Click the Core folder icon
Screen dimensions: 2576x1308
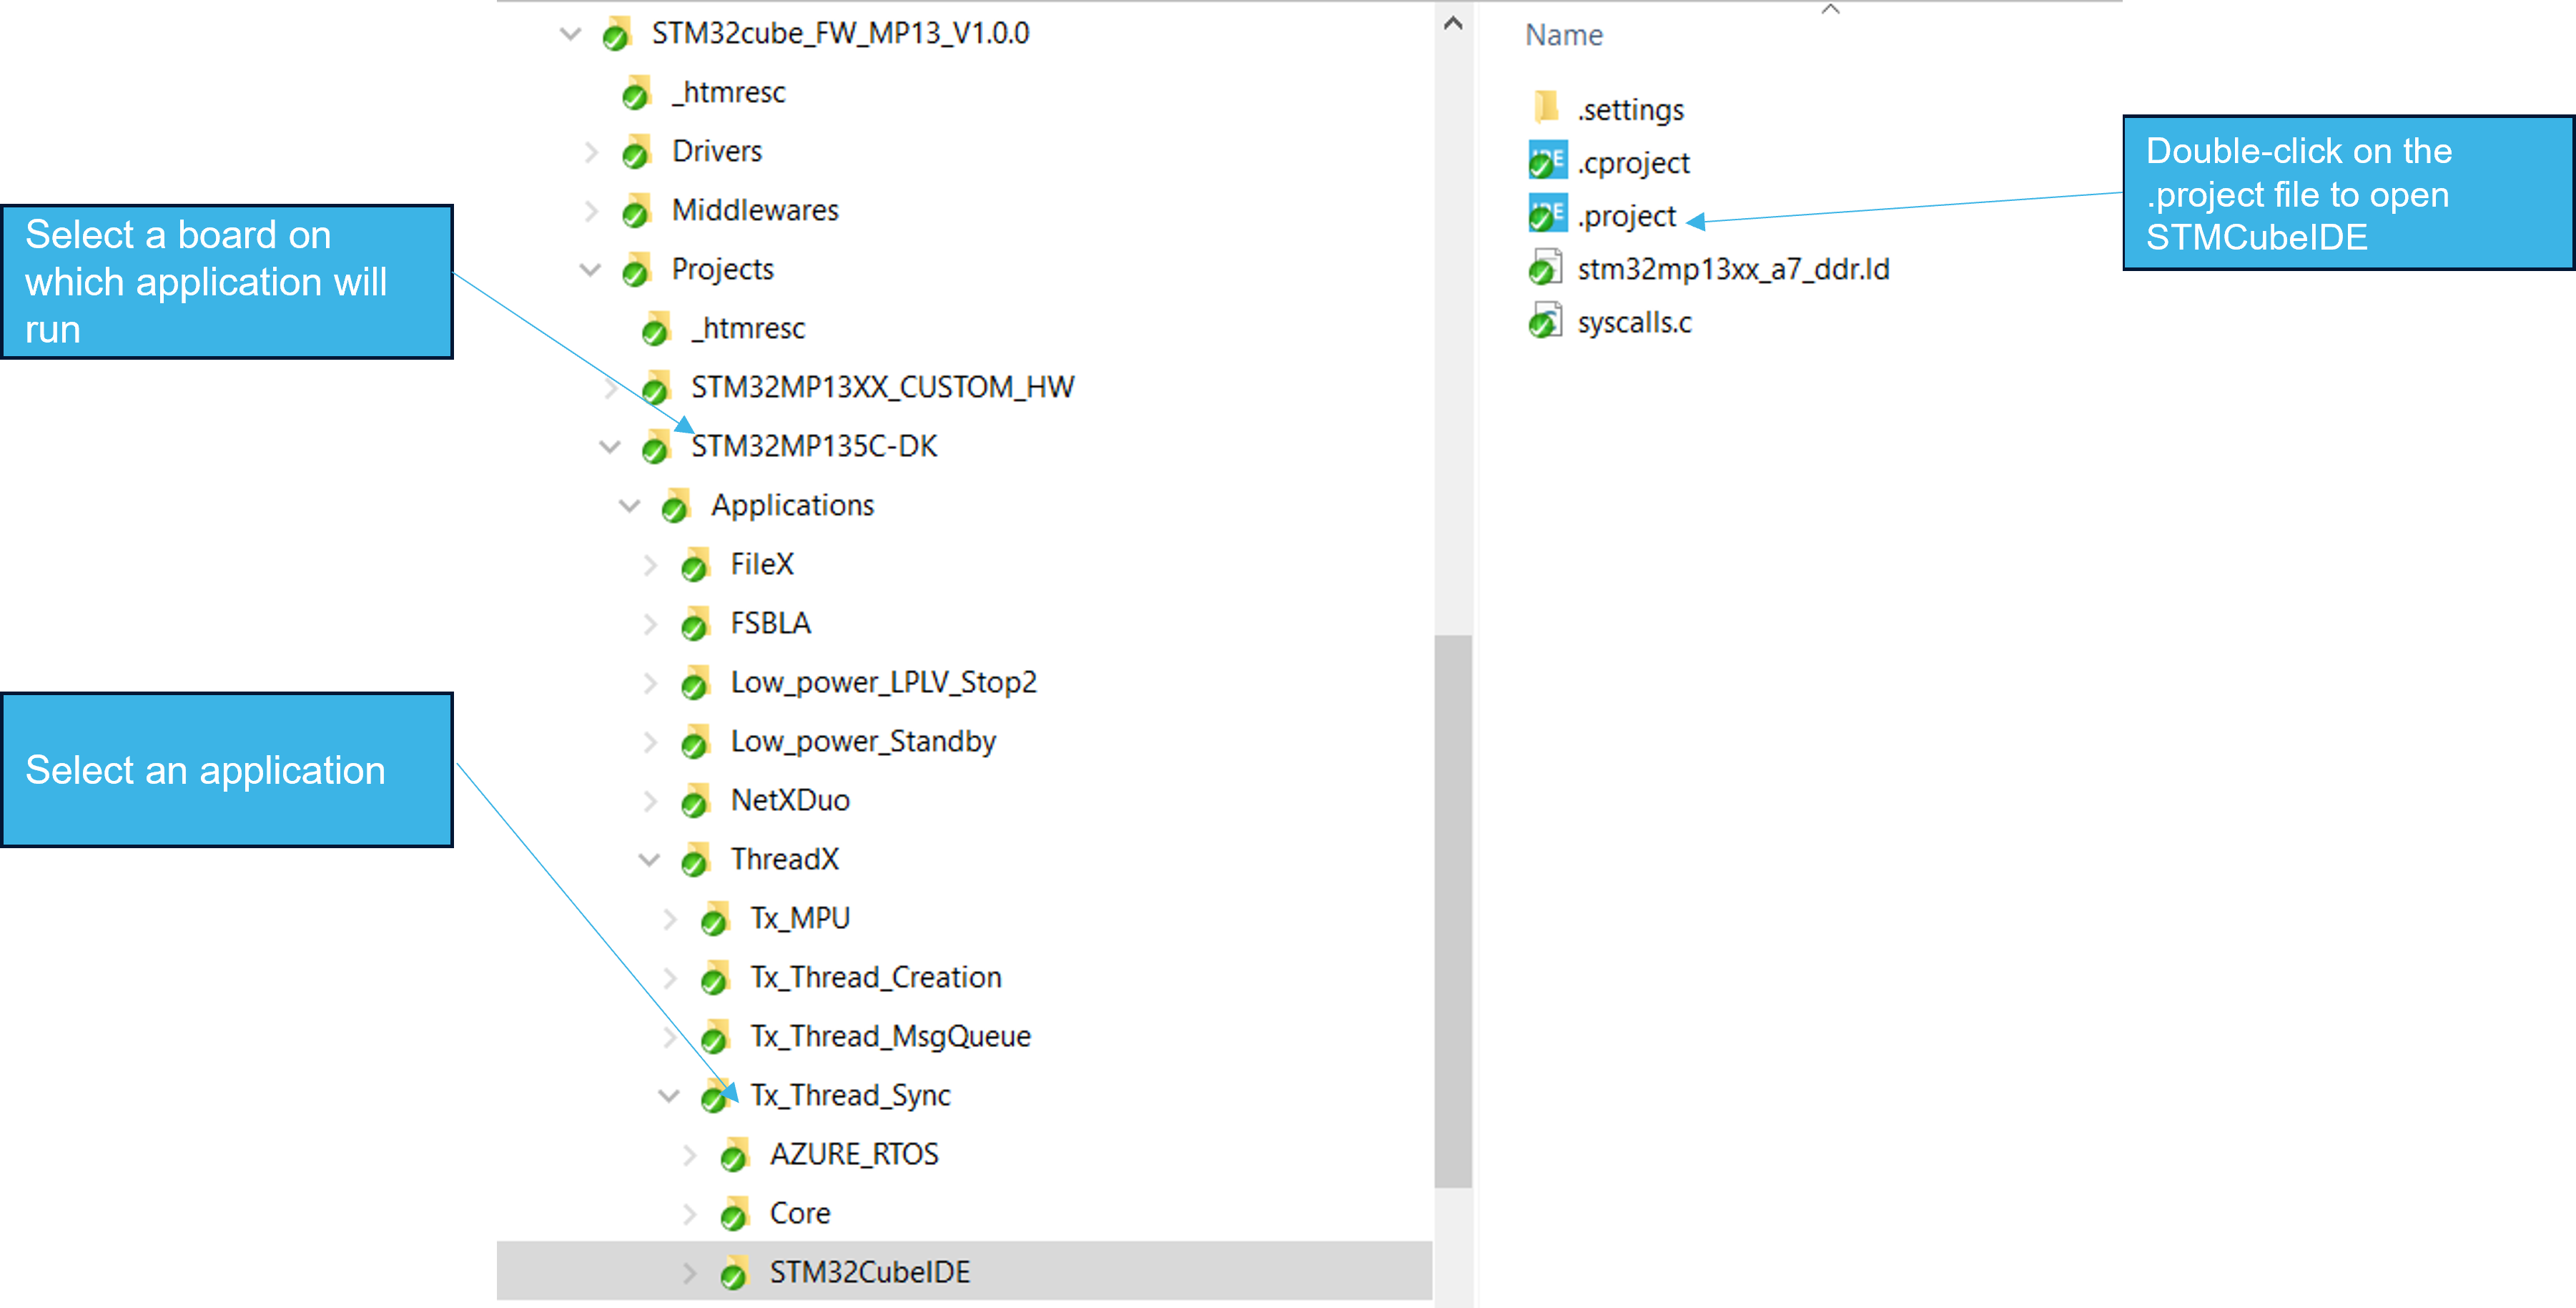click(735, 1214)
